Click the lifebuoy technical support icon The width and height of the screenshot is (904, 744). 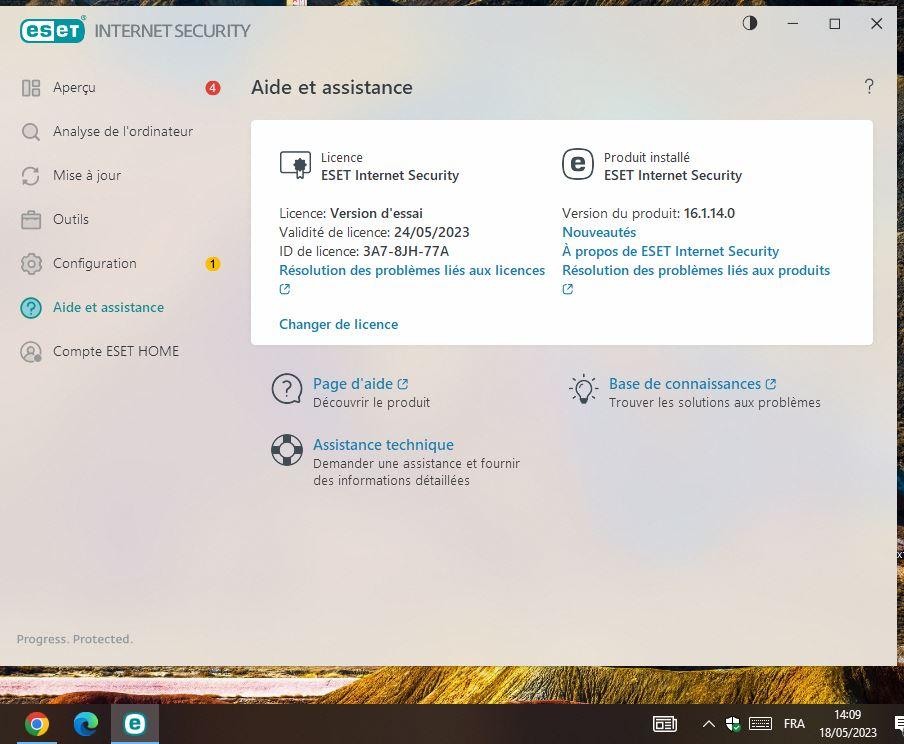287,450
